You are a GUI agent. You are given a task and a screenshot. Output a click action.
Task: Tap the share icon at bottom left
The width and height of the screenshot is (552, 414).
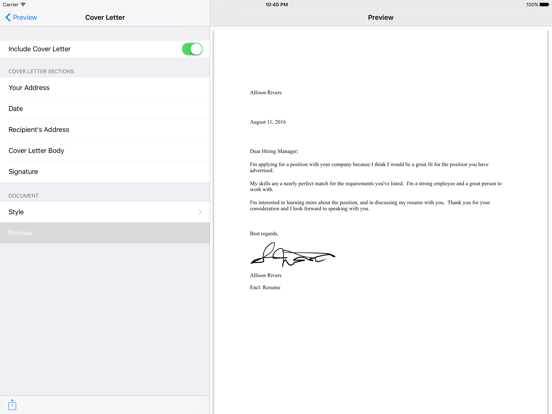[12, 404]
